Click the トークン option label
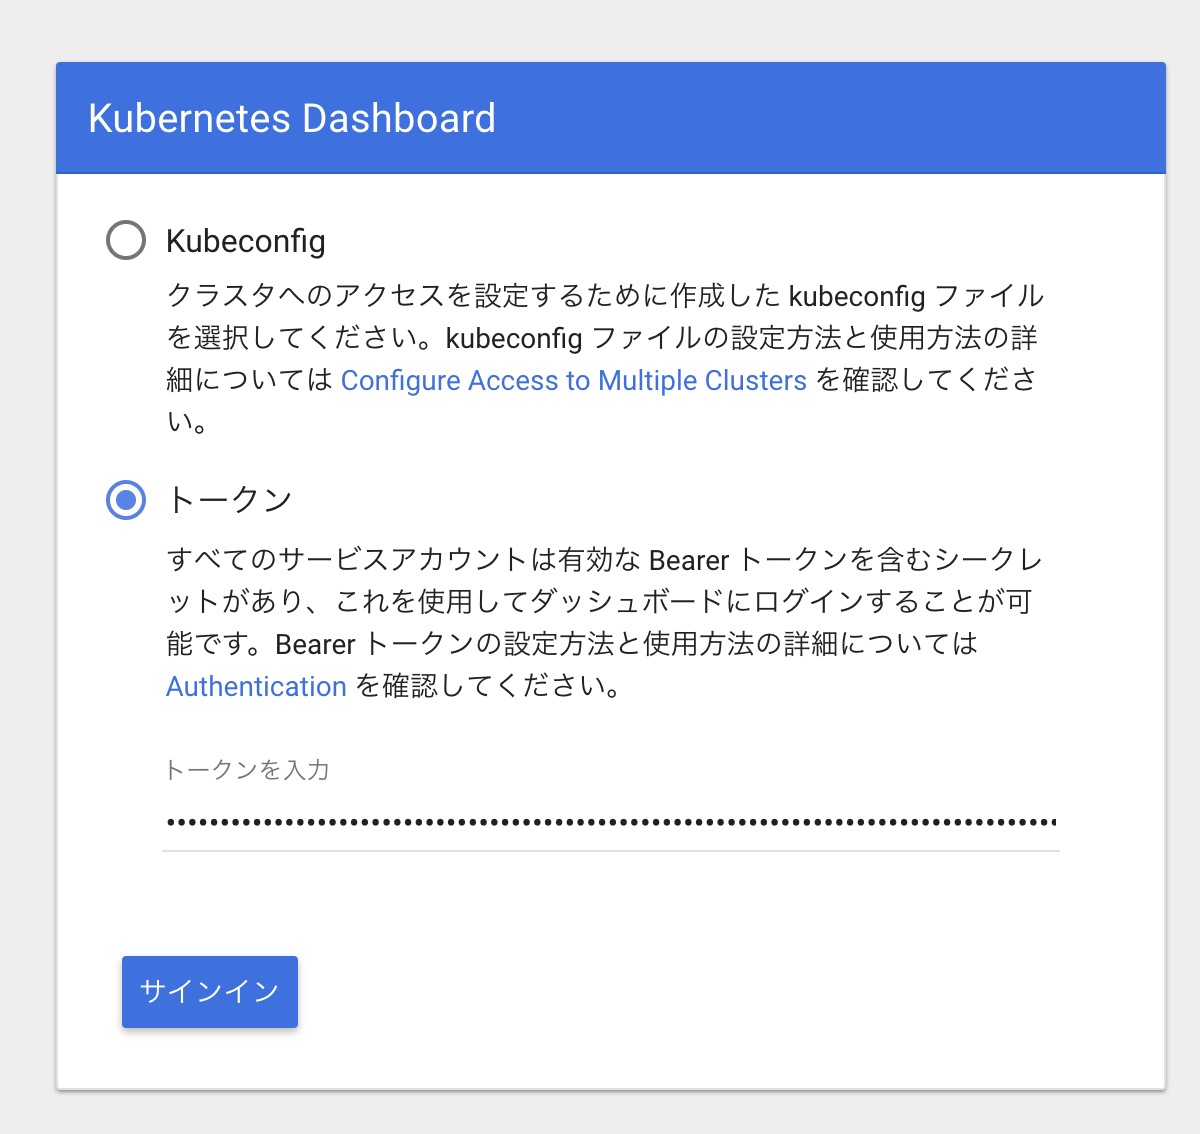The width and height of the screenshot is (1200, 1134). tap(229, 499)
